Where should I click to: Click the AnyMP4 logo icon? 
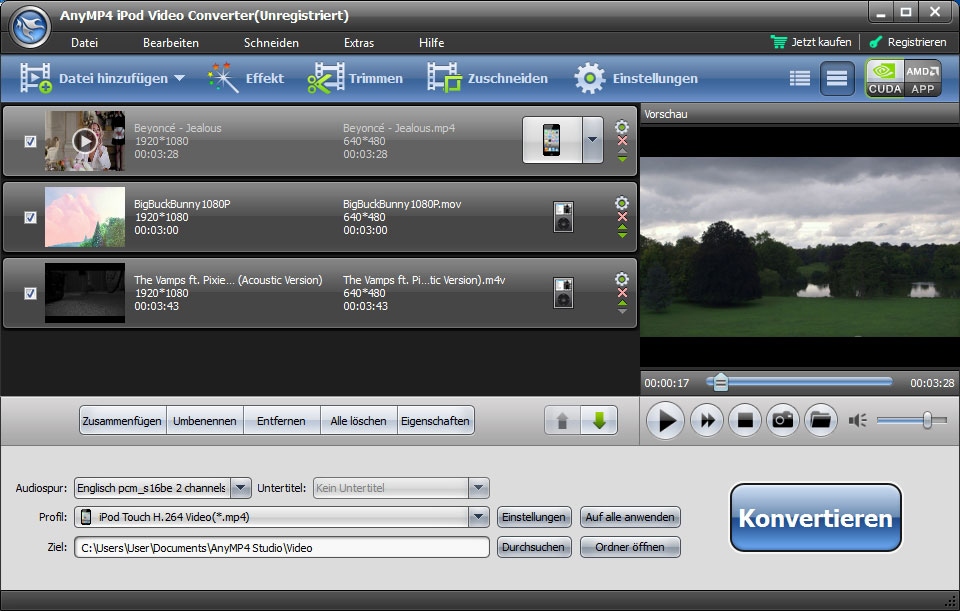pyautogui.click(x=31, y=27)
